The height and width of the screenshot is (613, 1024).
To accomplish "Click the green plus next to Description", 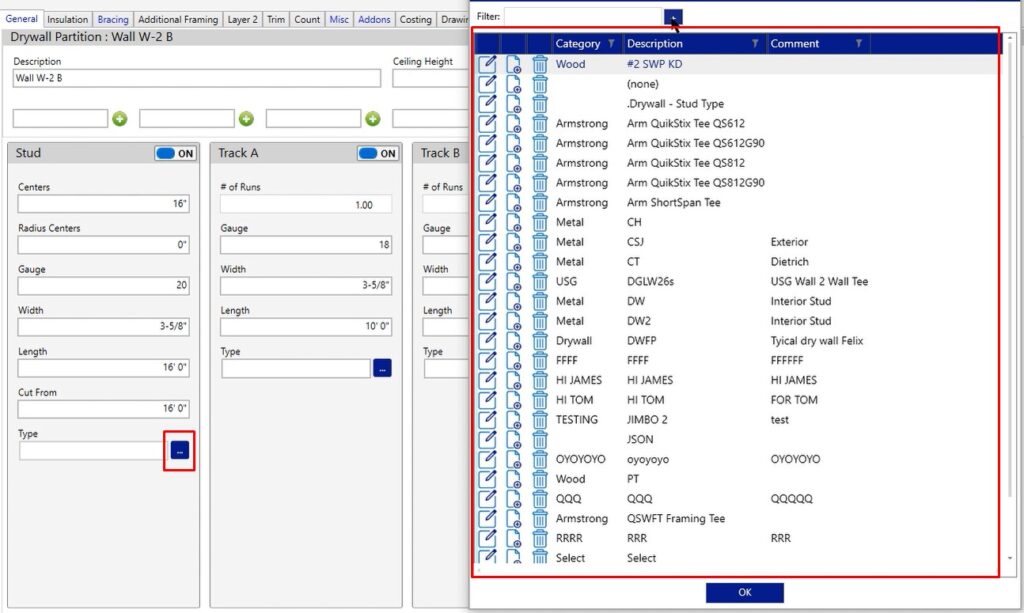I will tap(120, 118).
